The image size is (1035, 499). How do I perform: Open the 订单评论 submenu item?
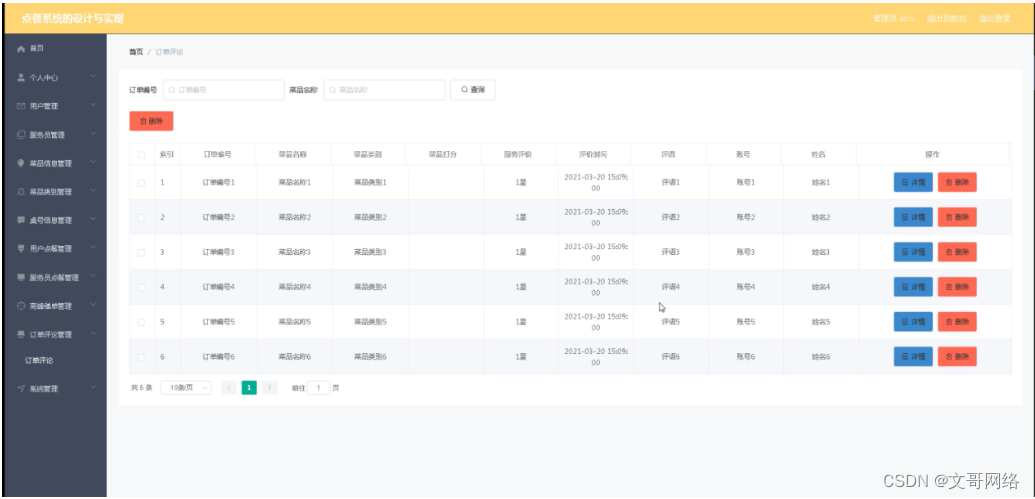pos(39,360)
